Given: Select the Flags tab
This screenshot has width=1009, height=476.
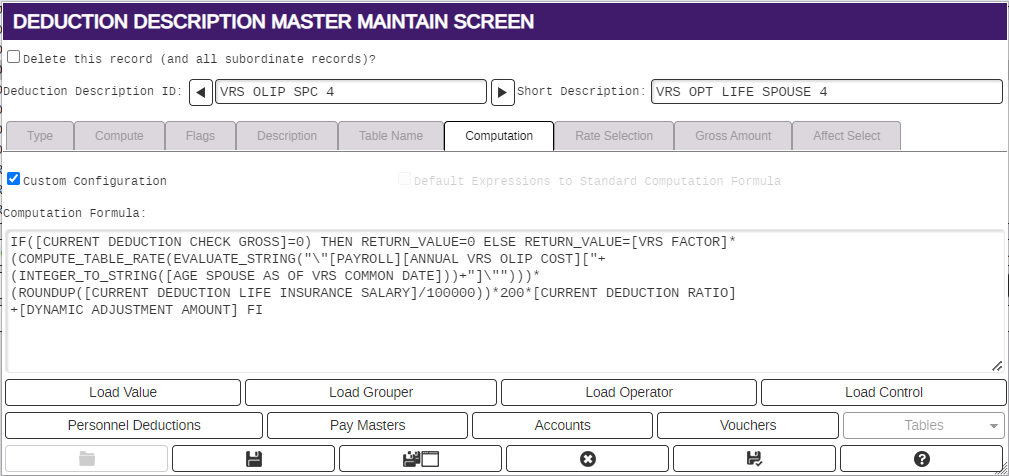Looking at the screenshot, I should (200, 136).
